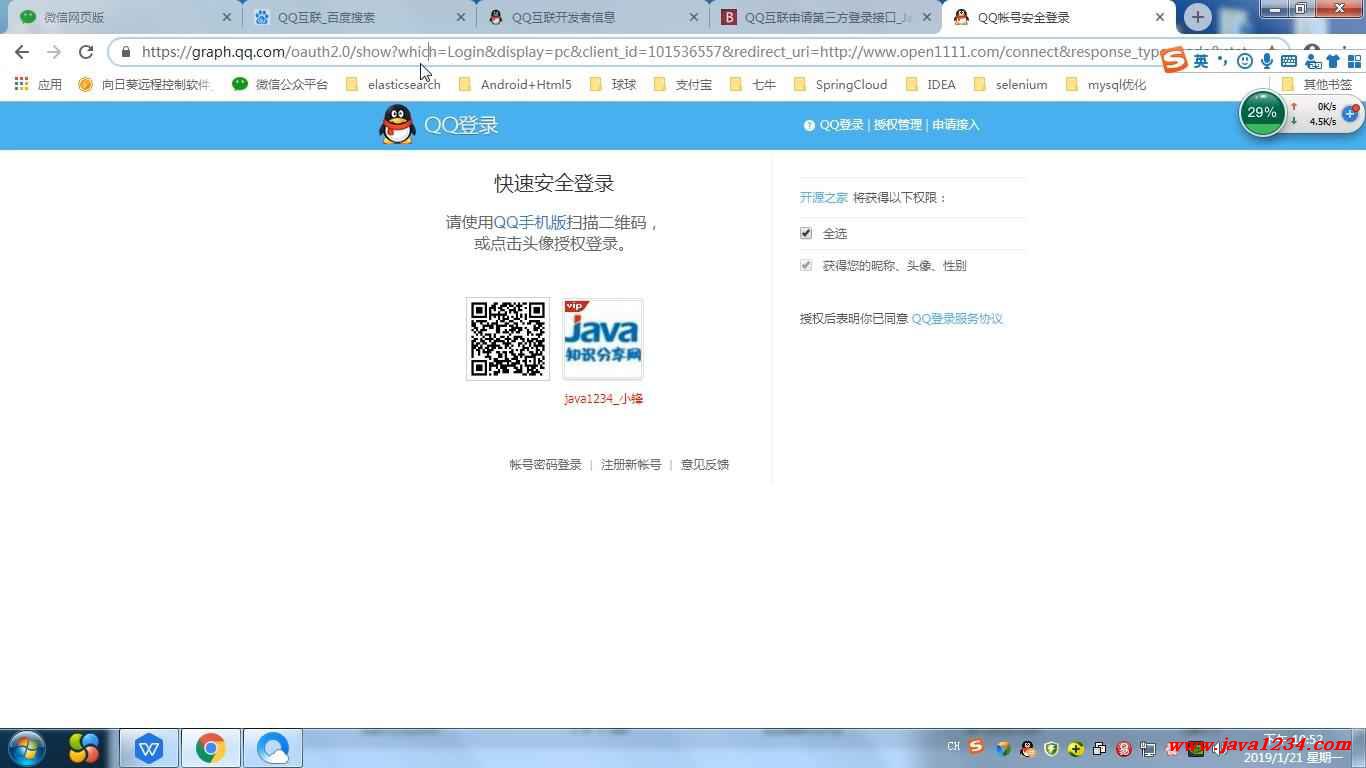1366x768 pixels.
Task: Expand the 其他书签 folder
Action: [x=1317, y=85]
